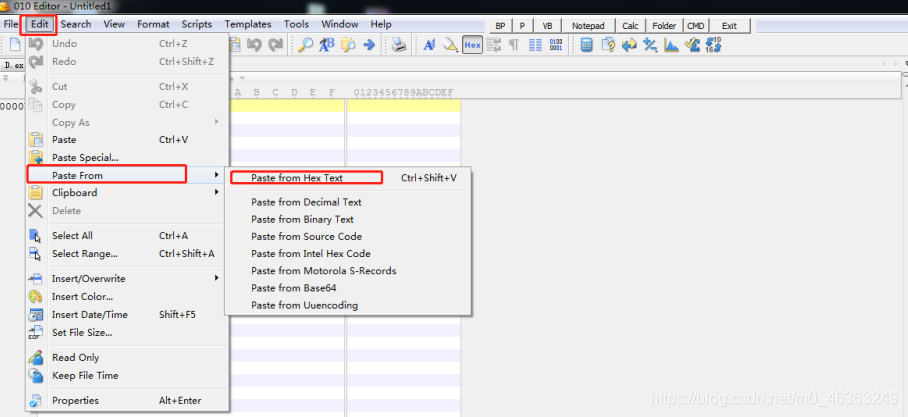This screenshot has width=908, height=417.
Task: Open the Help menu
Action: point(381,24)
